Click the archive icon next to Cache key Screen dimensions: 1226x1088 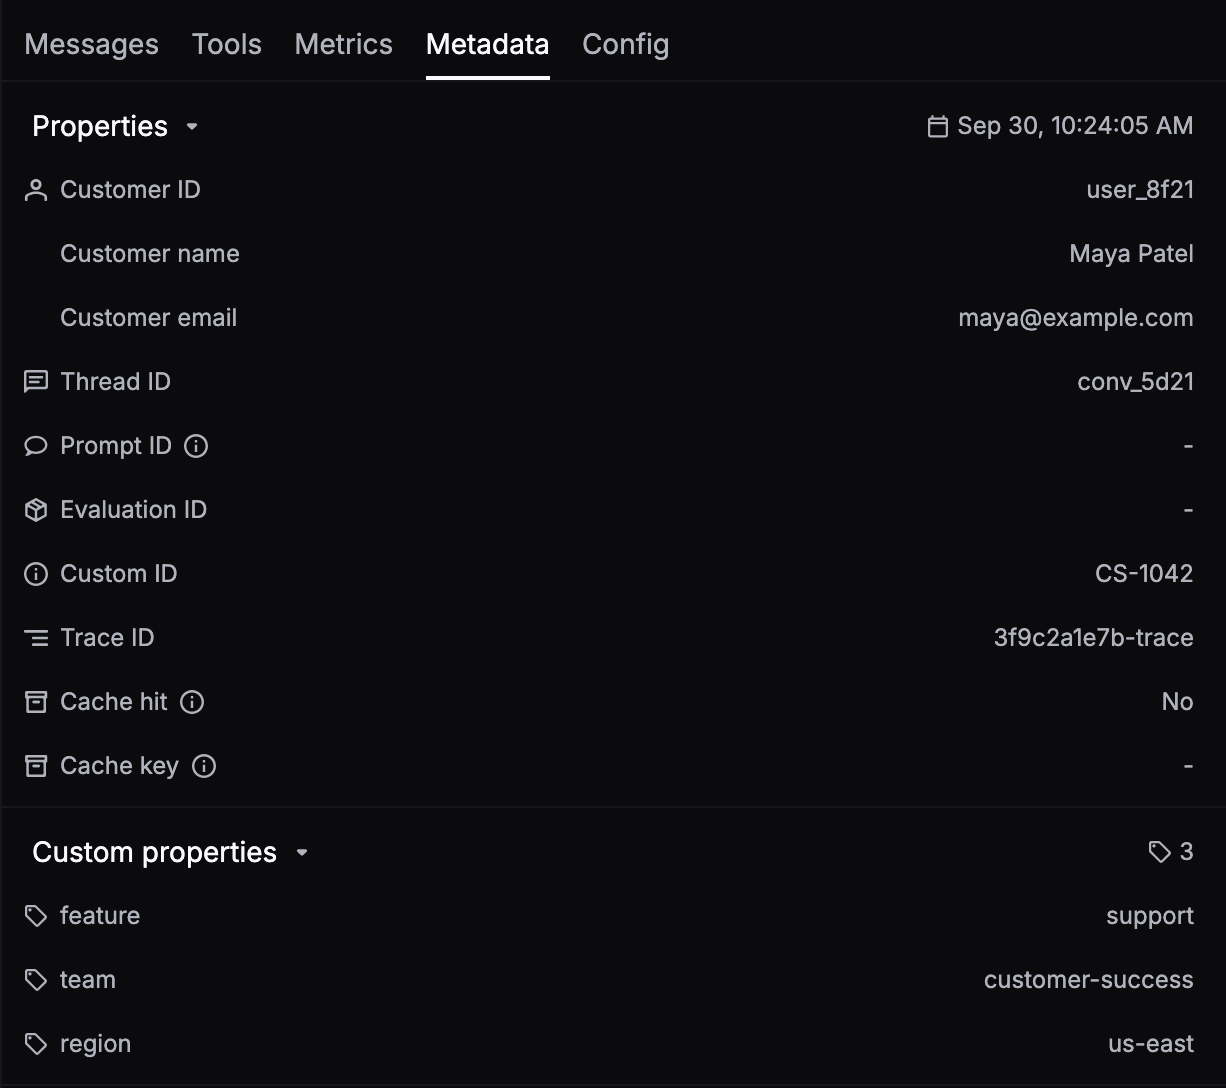pyautogui.click(x=36, y=766)
